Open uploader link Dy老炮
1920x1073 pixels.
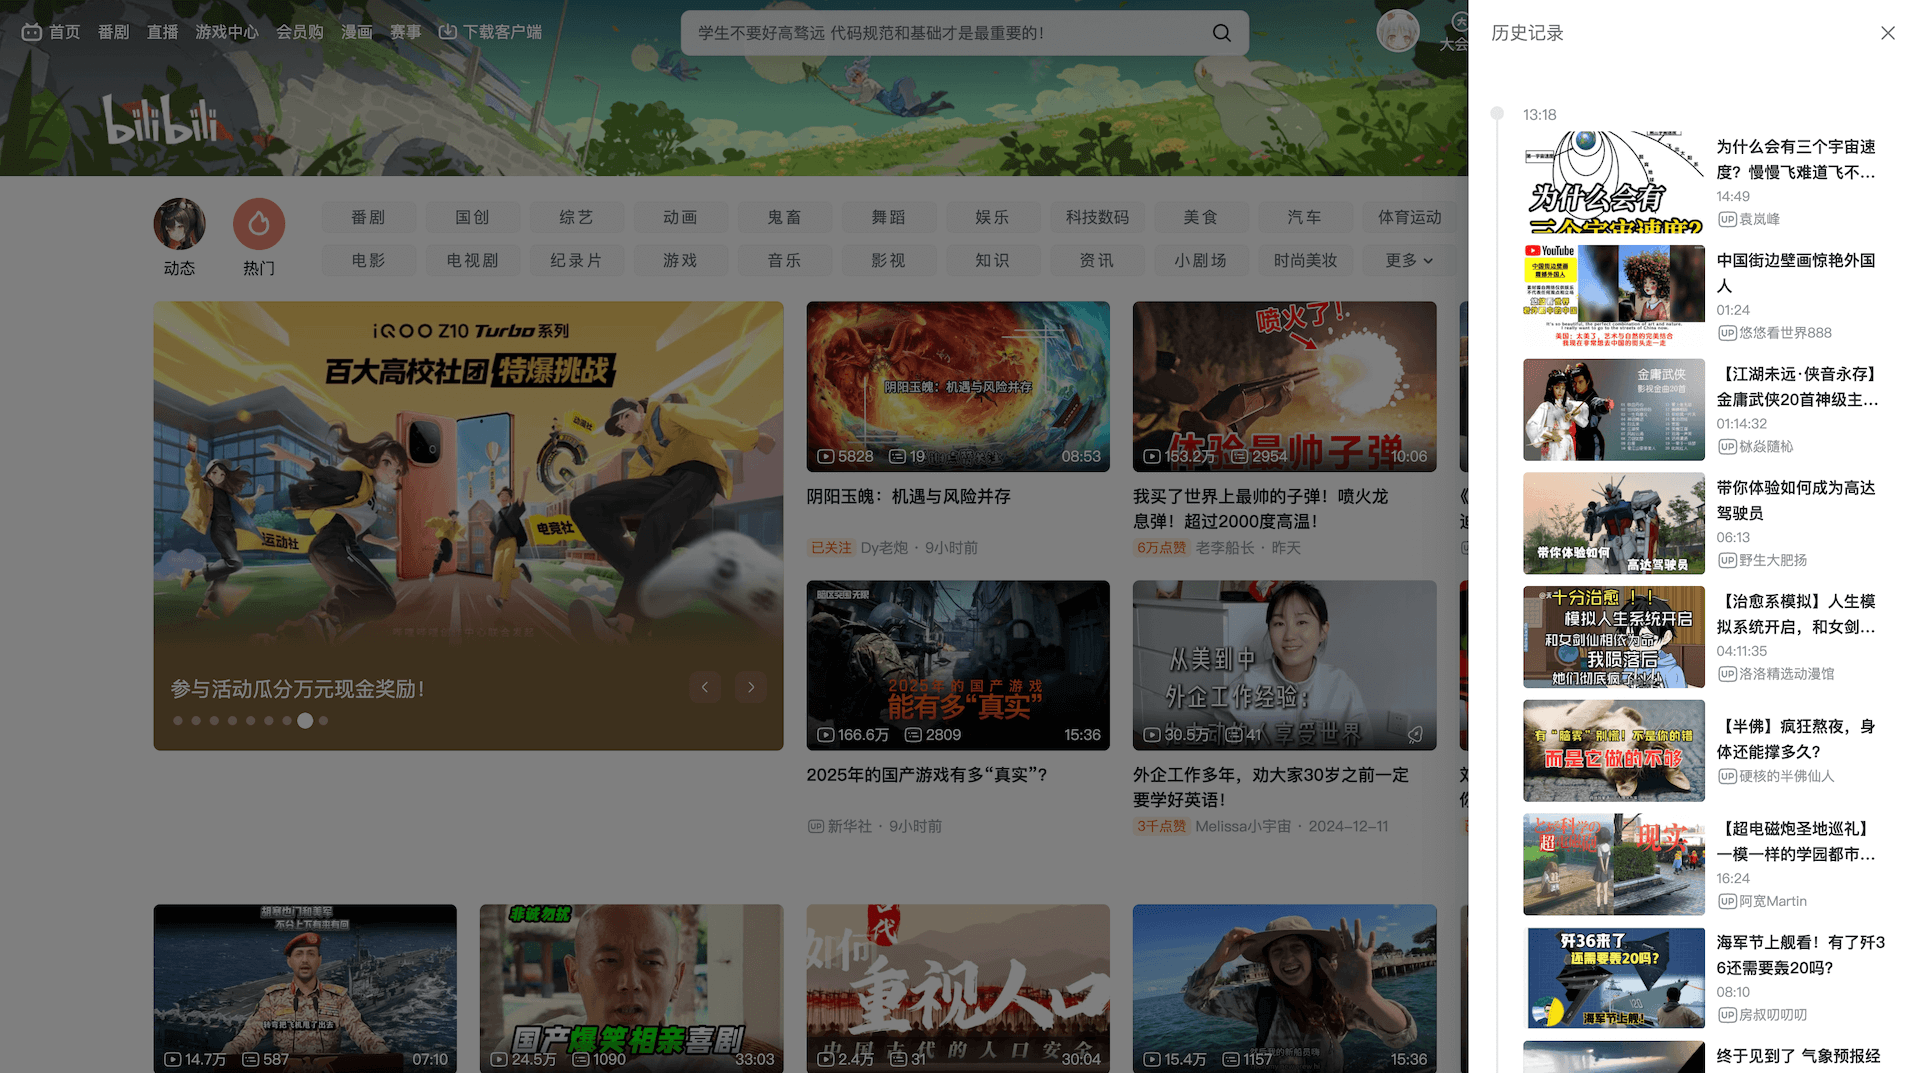coord(884,548)
